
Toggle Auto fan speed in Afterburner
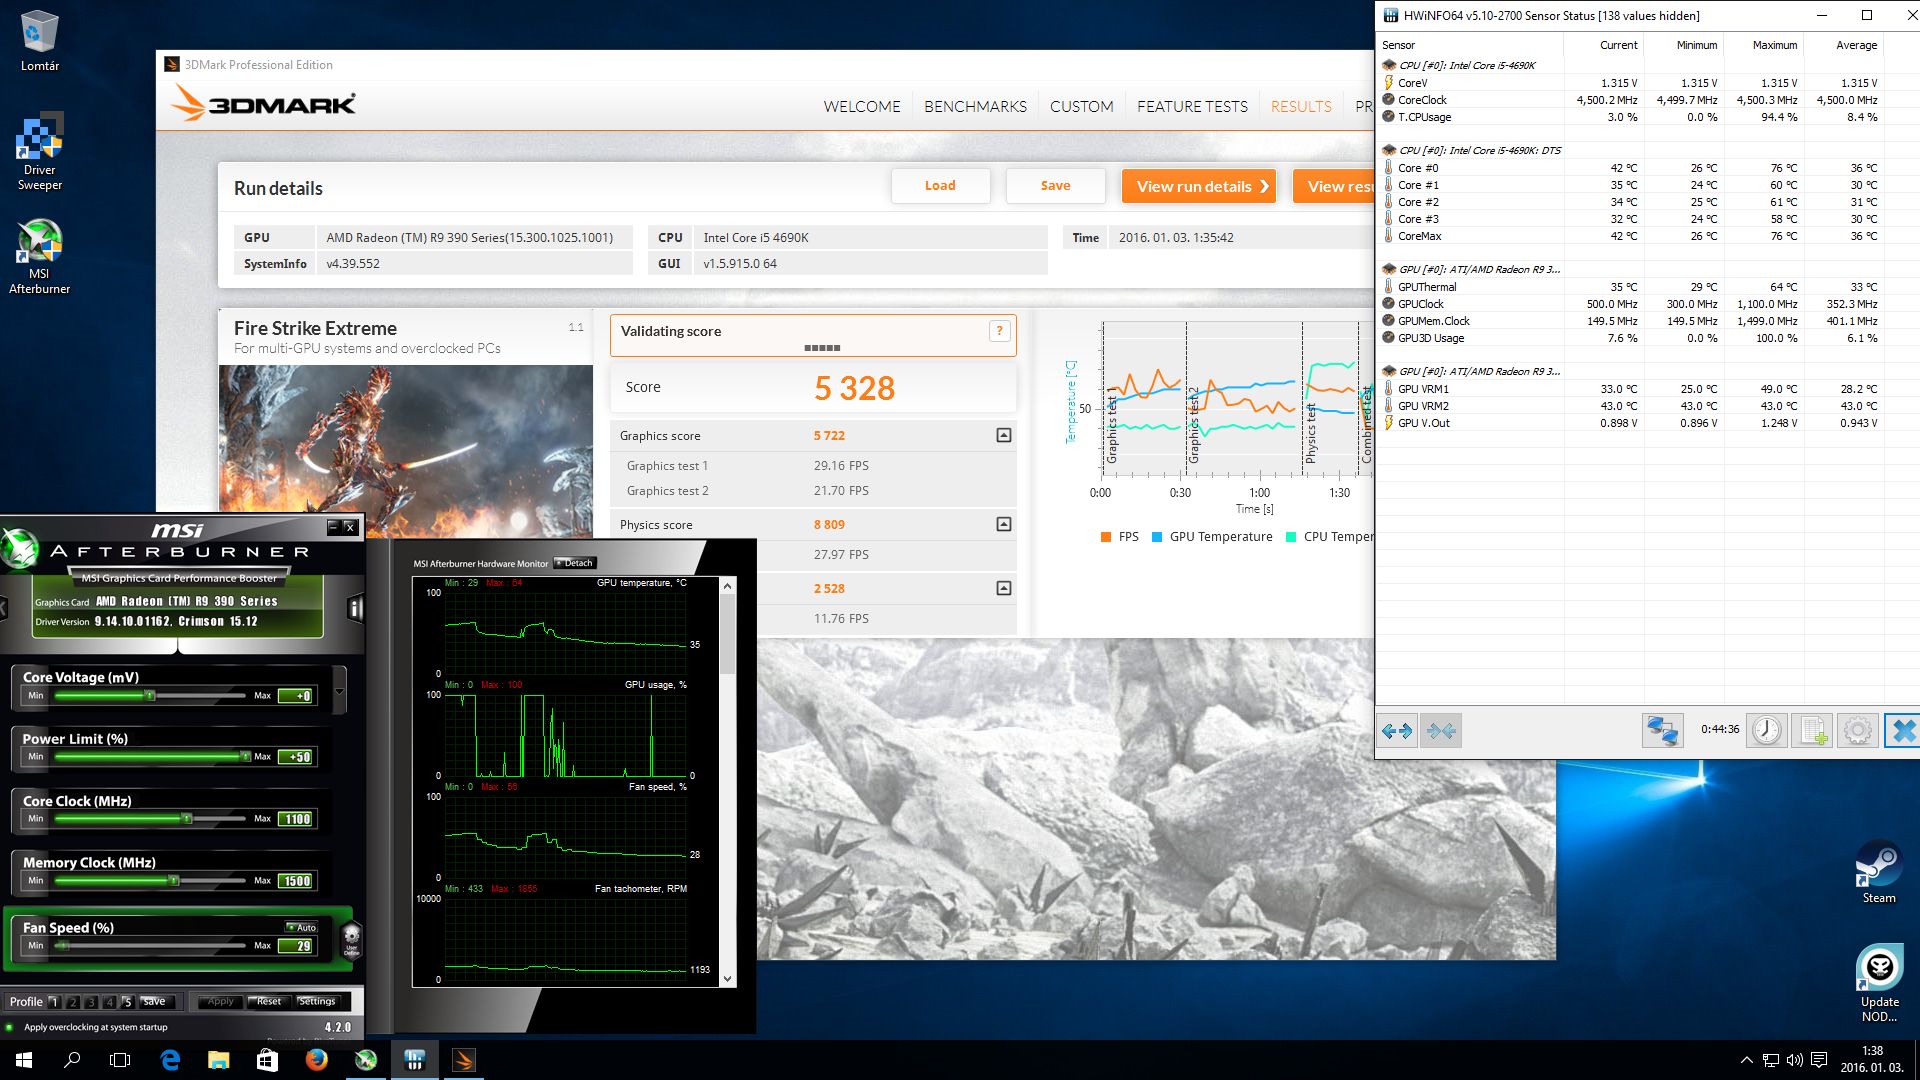(302, 927)
